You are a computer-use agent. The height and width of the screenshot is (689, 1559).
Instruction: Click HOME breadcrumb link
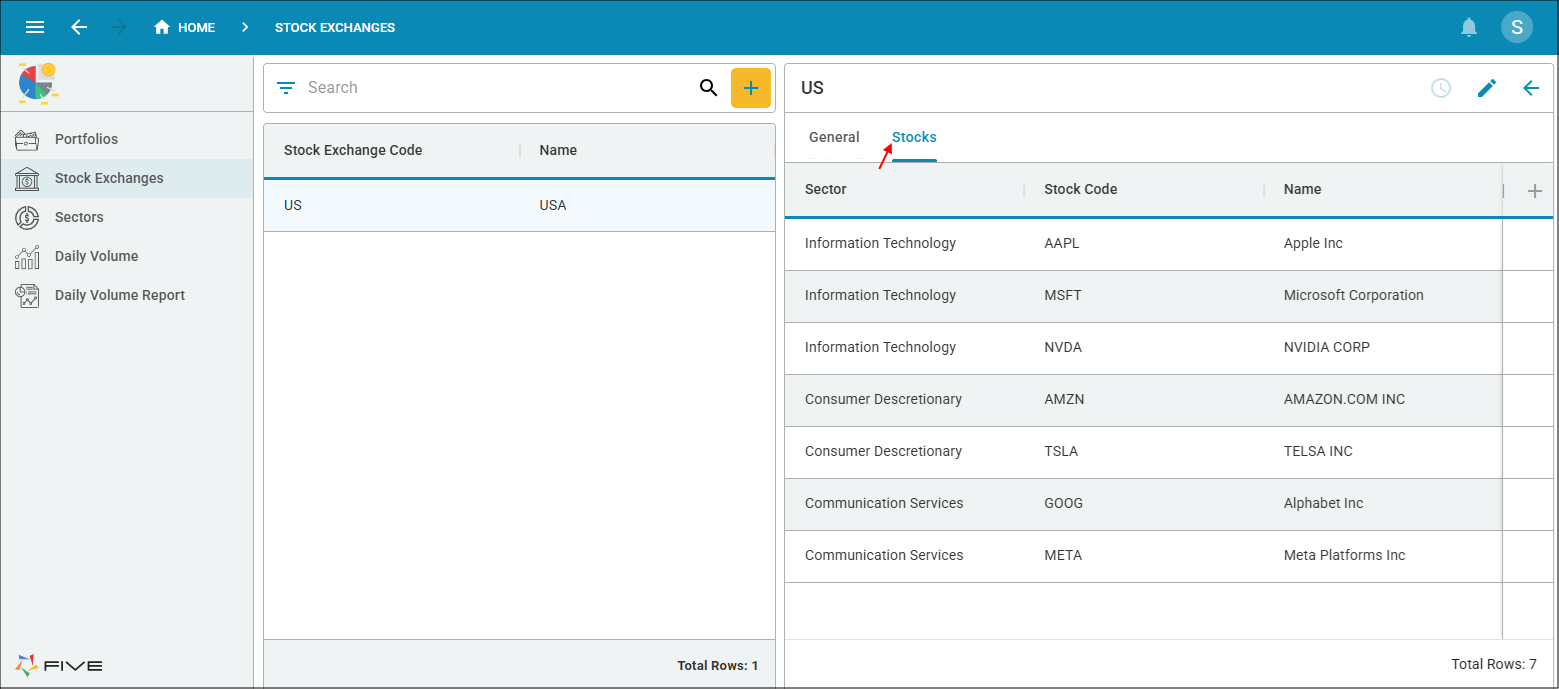[196, 27]
